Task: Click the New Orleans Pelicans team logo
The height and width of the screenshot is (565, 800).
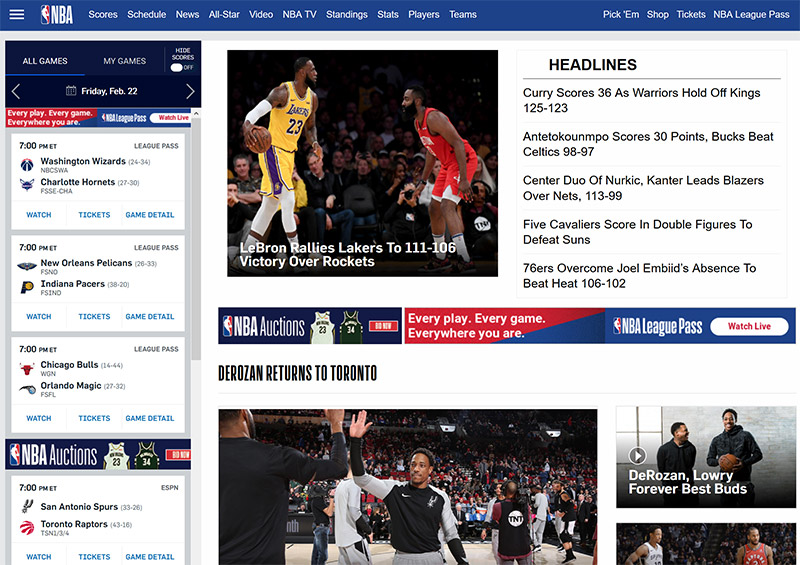Action: pyautogui.click(x=27, y=266)
